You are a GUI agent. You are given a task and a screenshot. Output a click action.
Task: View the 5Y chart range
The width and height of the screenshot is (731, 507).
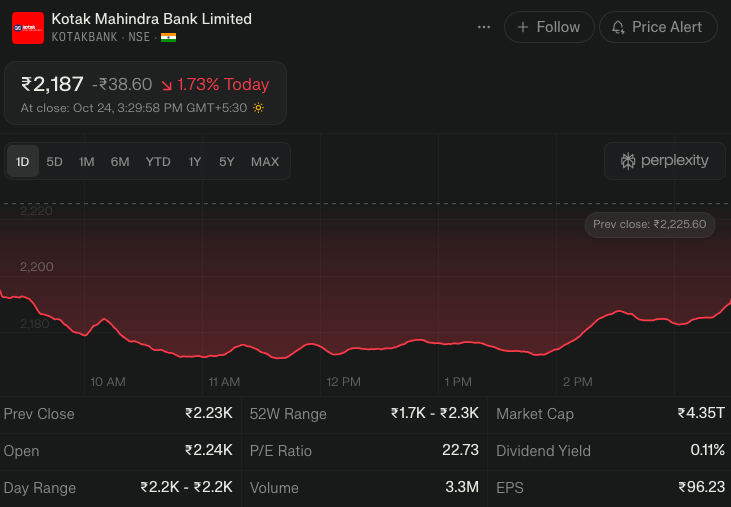(227, 161)
